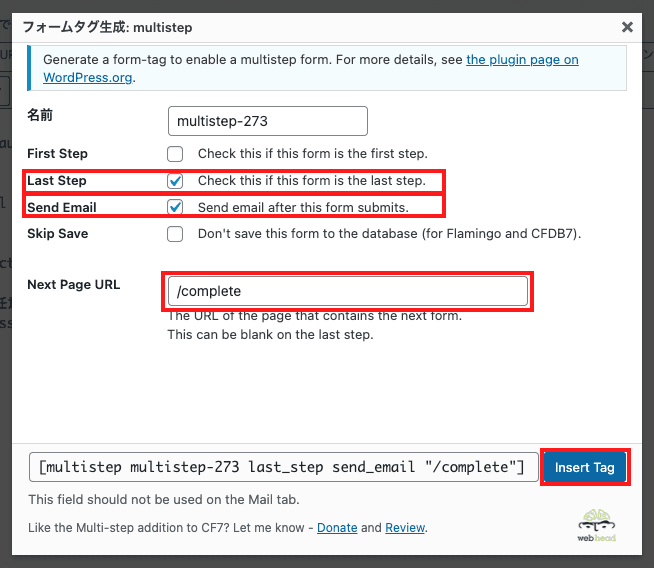Screen dimensions: 654x568
Task: Click the multistep-273 name field
Action: [267, 121]
